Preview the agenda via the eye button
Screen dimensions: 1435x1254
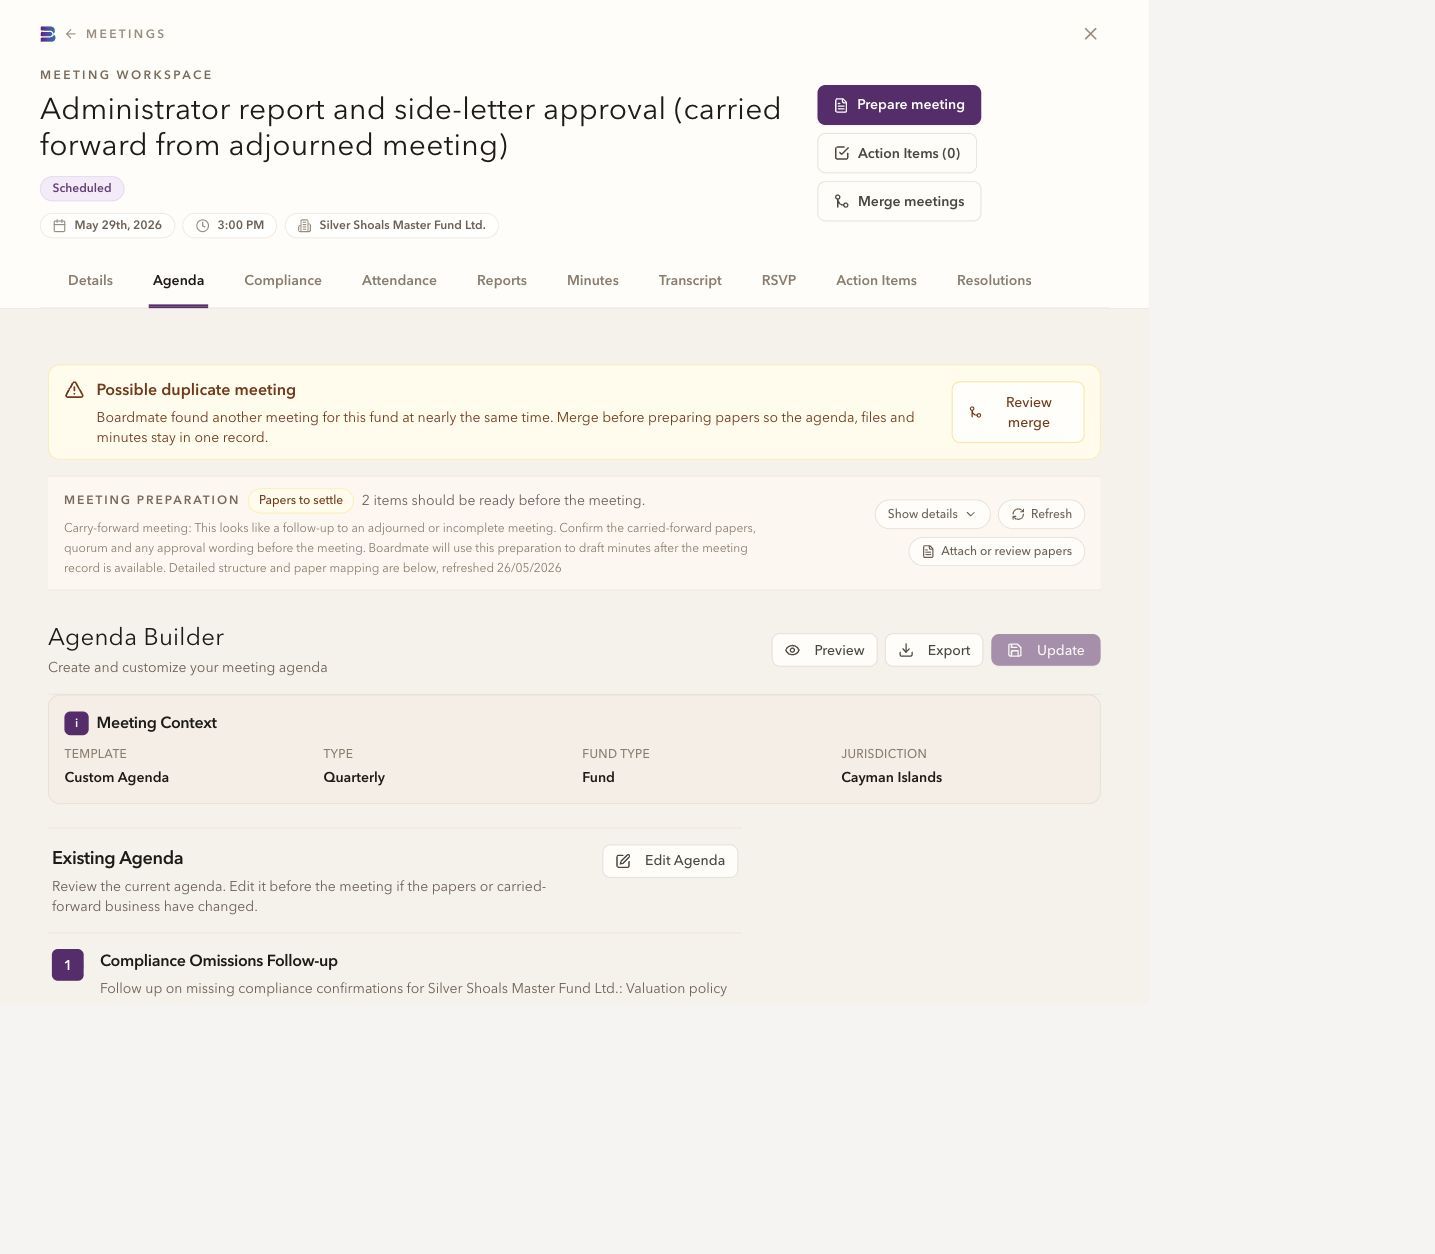pyautogui.click(x=824, y=650)
